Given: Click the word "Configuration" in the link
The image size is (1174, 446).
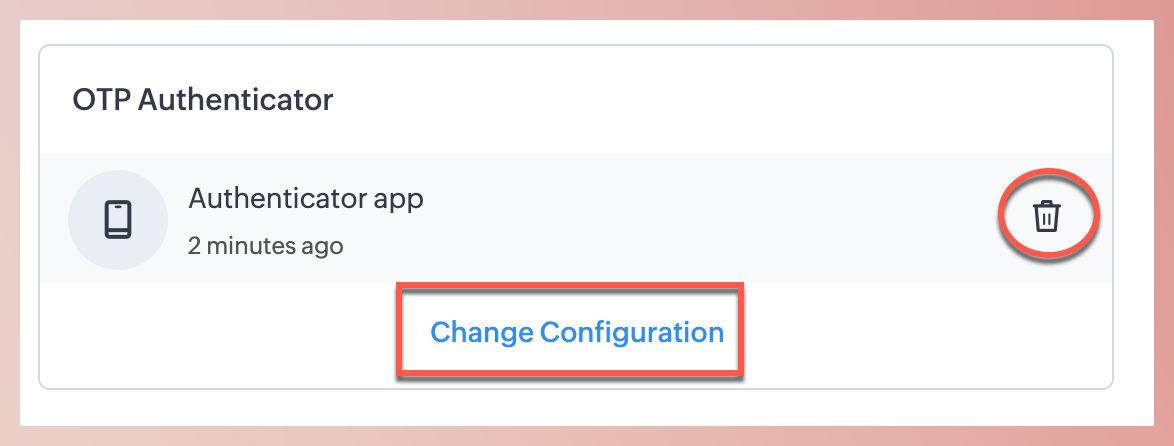Looking at the screenshot, I should 631,332.
